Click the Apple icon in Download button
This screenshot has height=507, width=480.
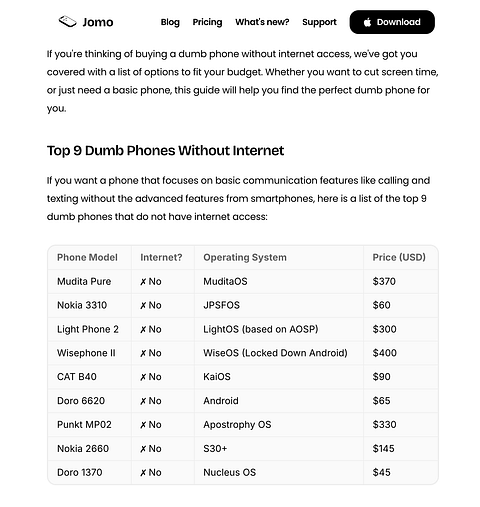(367, 22)
